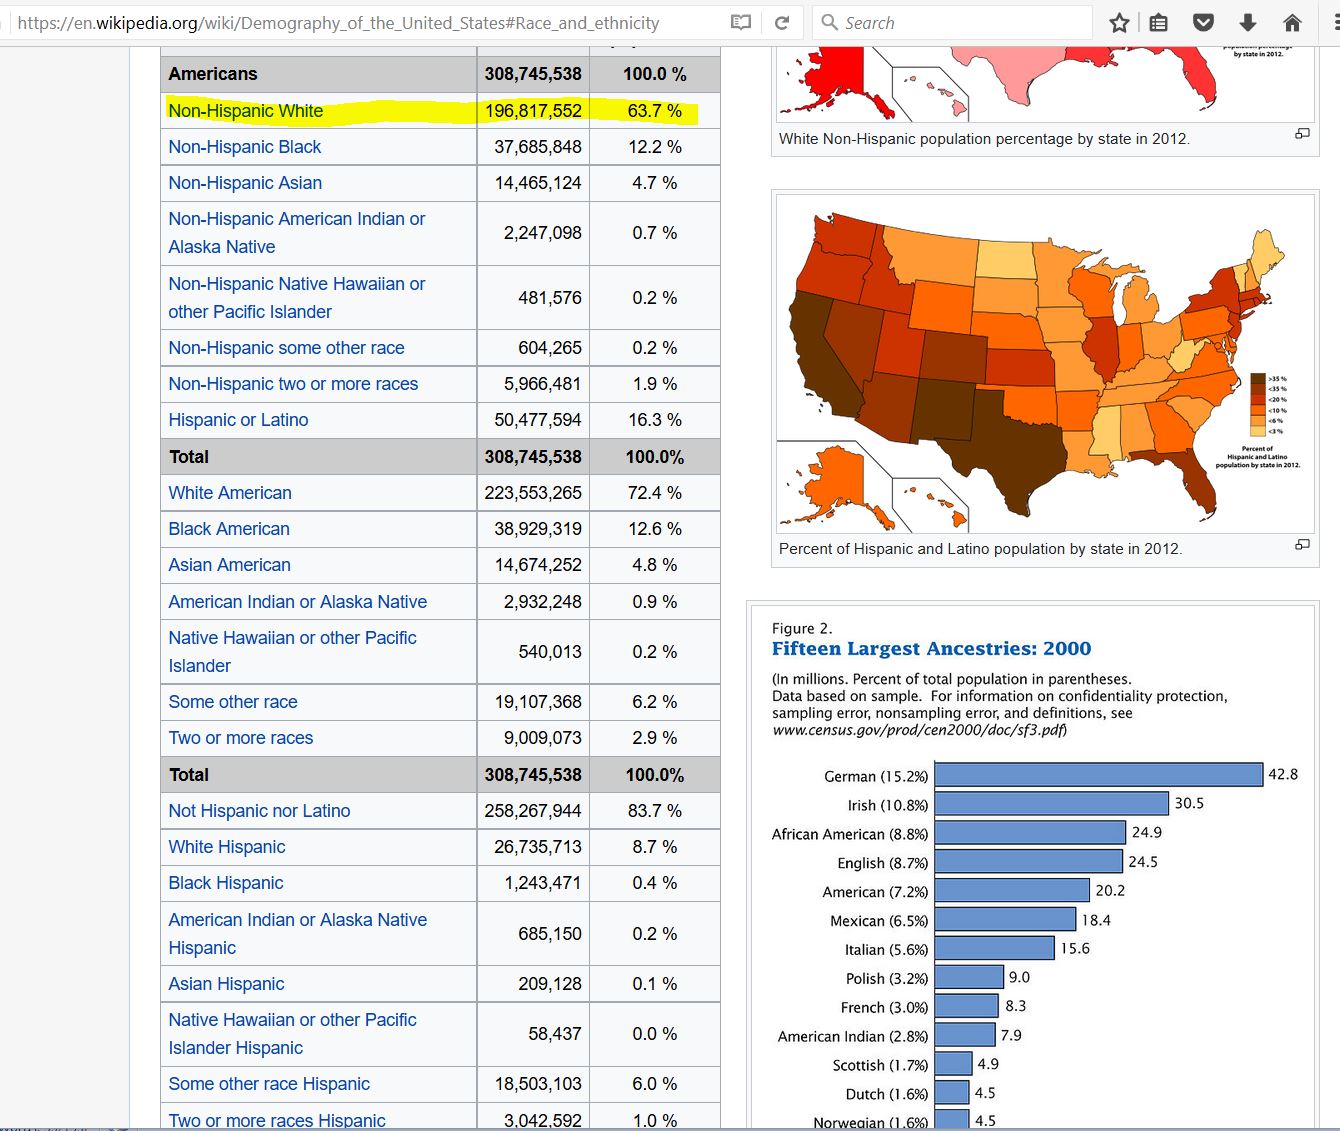Image resolution: width=1340 pixels, height=1131 pixels.
Task: Bookmark this page with the star icon
Action: pyautogui.click(x=1119, y=22)
